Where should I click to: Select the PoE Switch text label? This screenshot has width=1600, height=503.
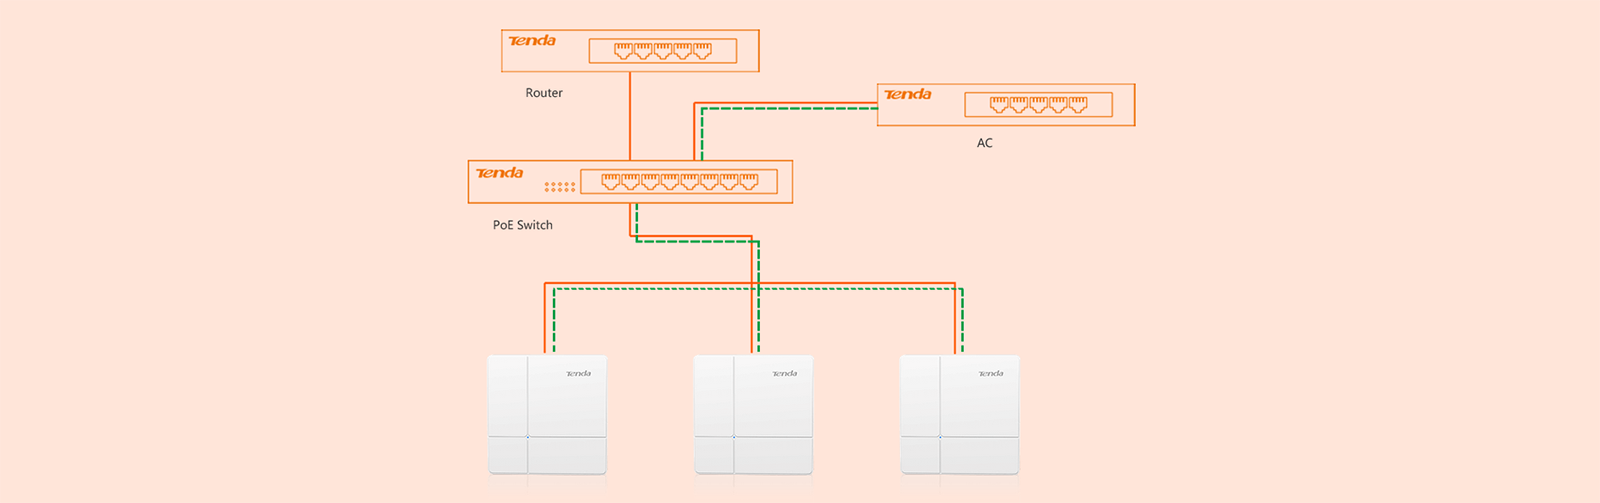click(522, 225)
